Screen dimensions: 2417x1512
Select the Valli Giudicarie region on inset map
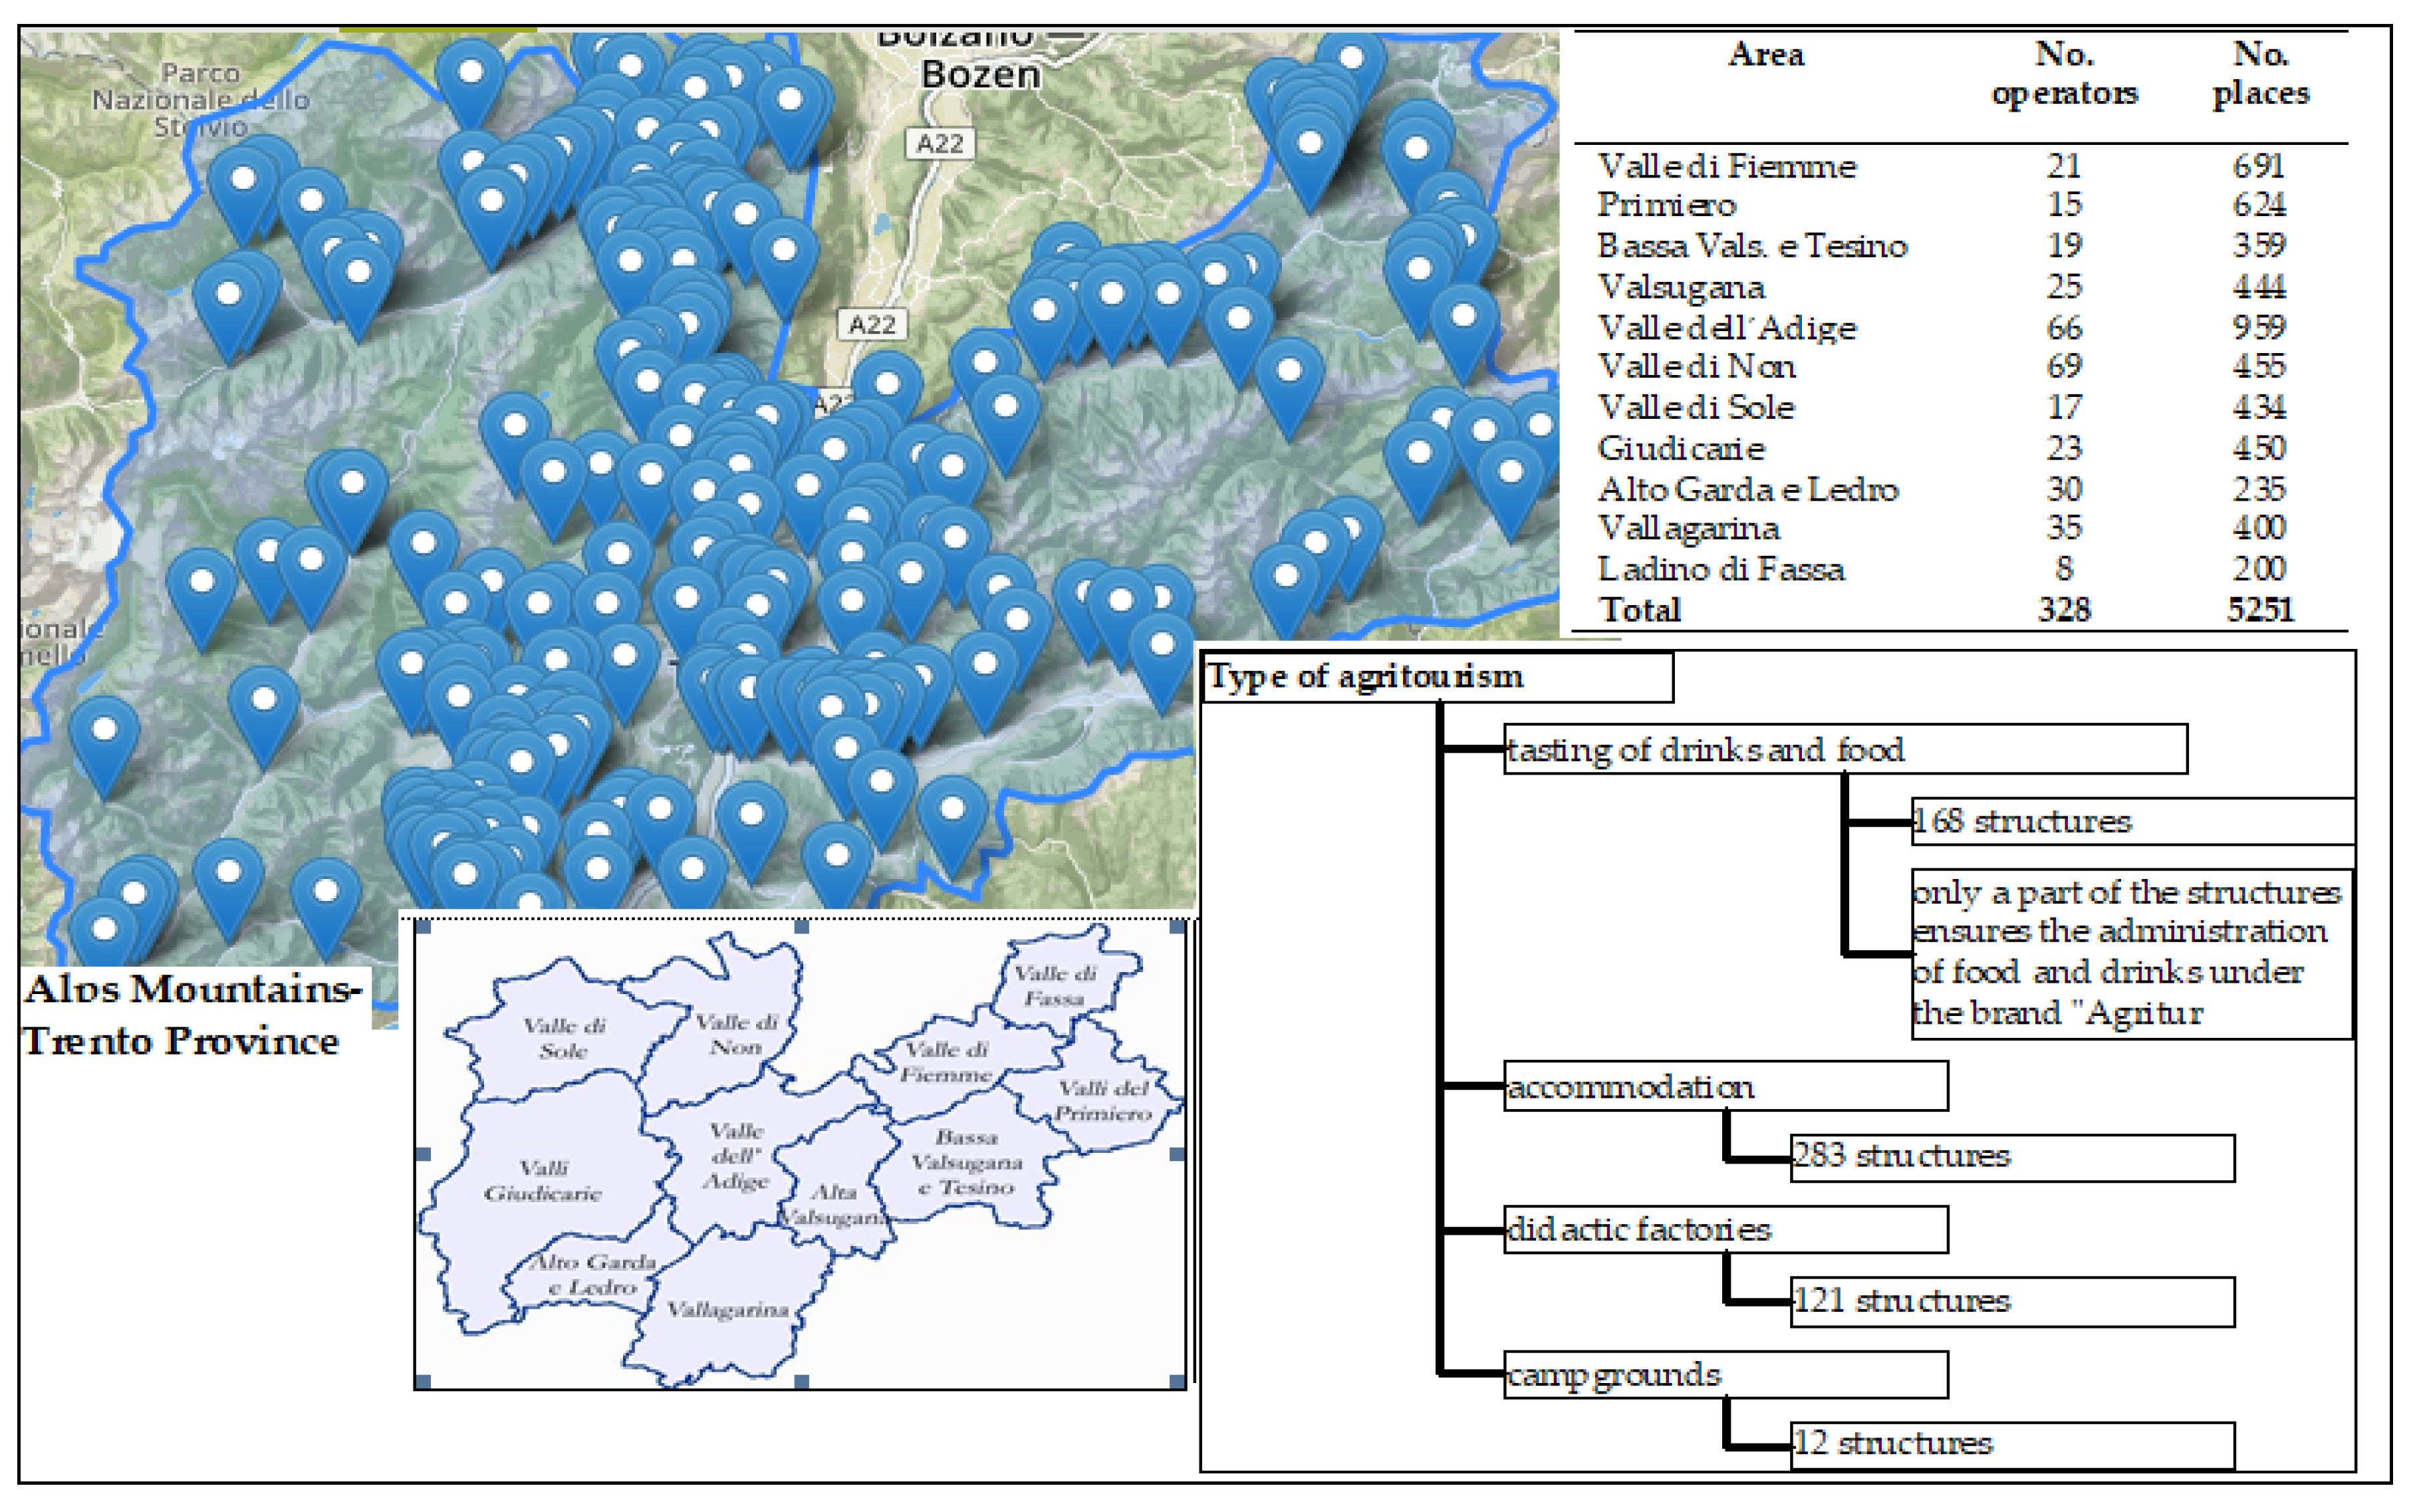point(543,1180)
